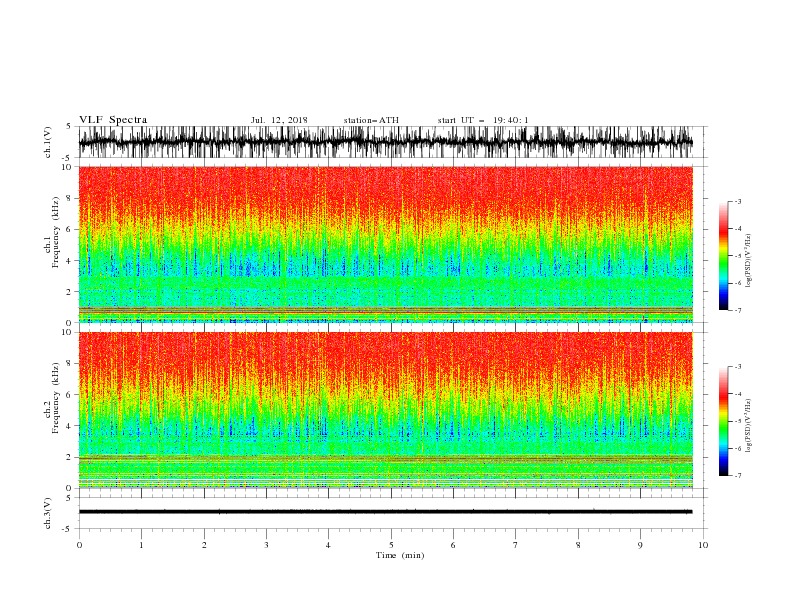Click the Time (min) axis label

pos(400,555)
